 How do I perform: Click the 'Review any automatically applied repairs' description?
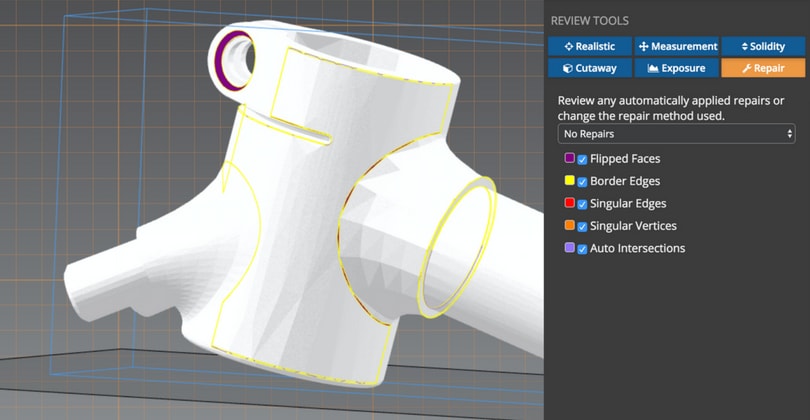(x=671, y=108)
